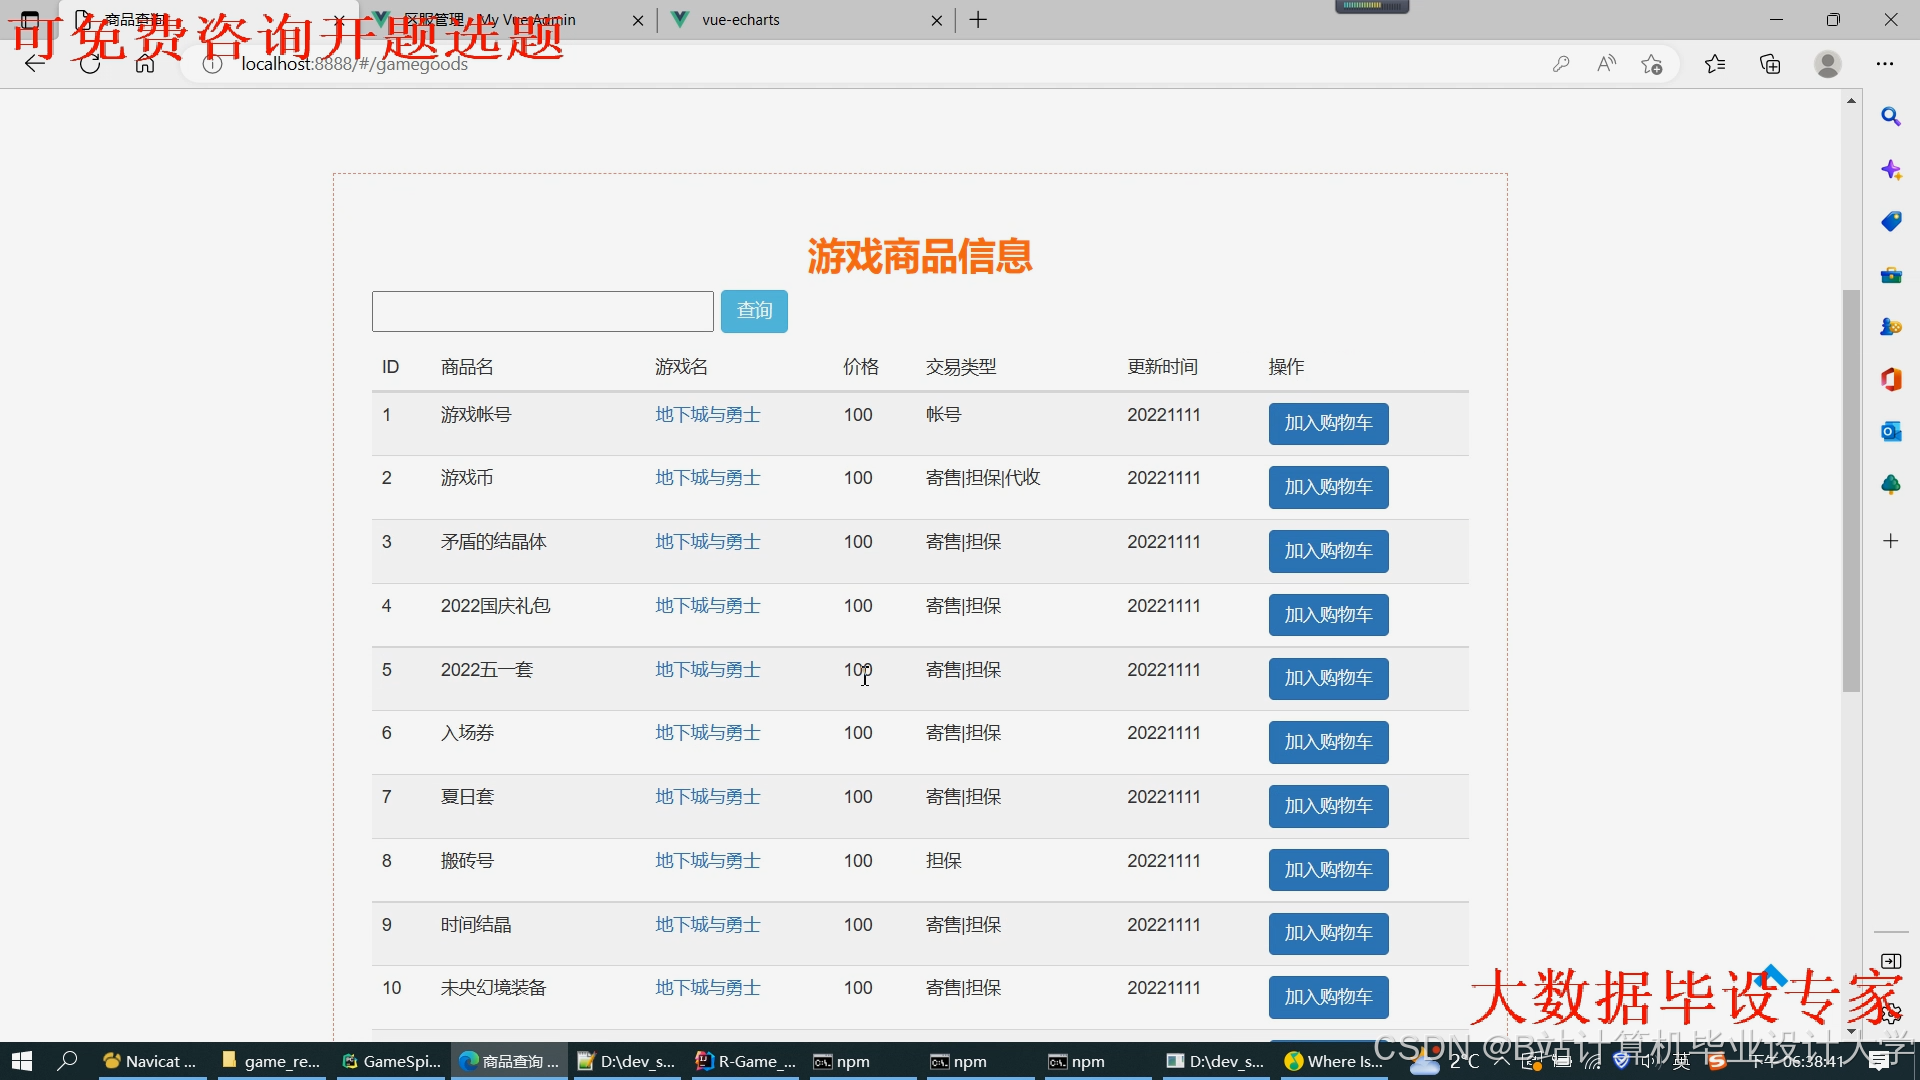The image size is (1920, 1080).
Task: Open Edge settings and more menu
Action: (x=1884, y=64)
